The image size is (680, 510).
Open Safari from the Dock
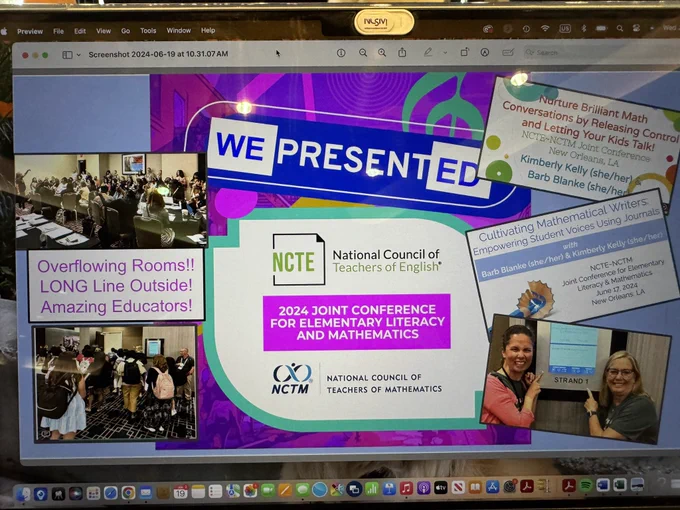point(111,494)
